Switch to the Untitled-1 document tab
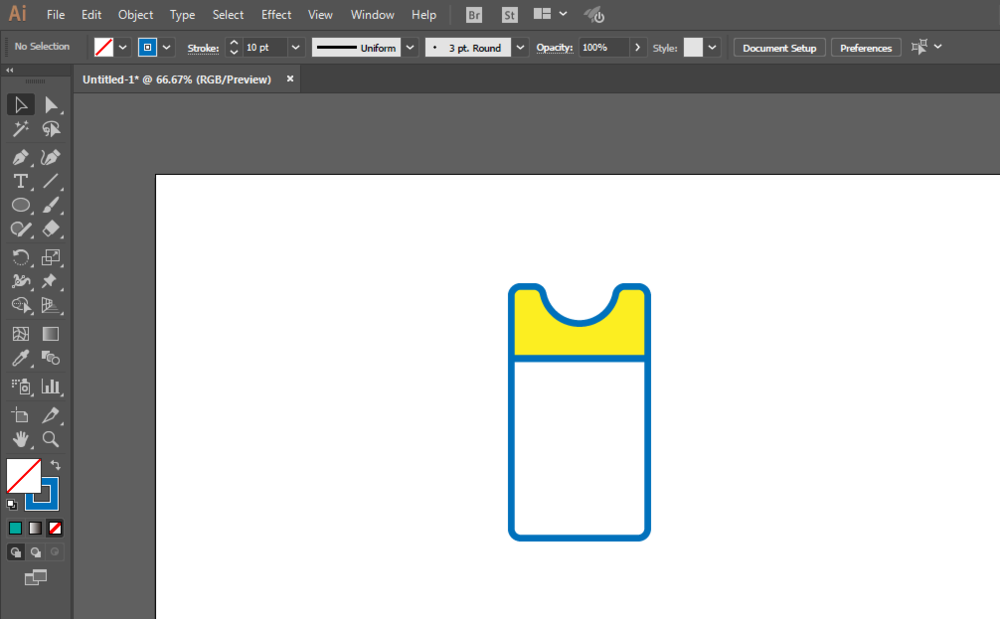1000x619 pixels. [177, 79]
